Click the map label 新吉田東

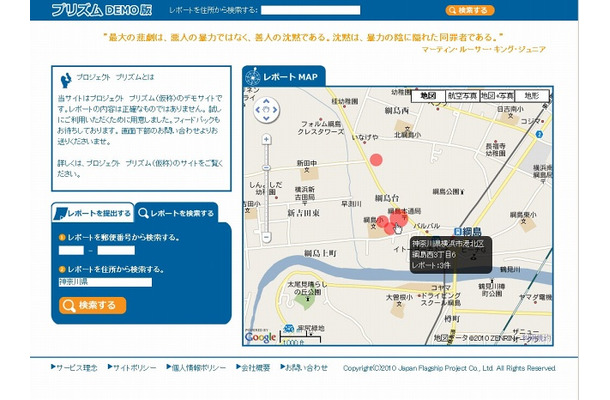303,213
